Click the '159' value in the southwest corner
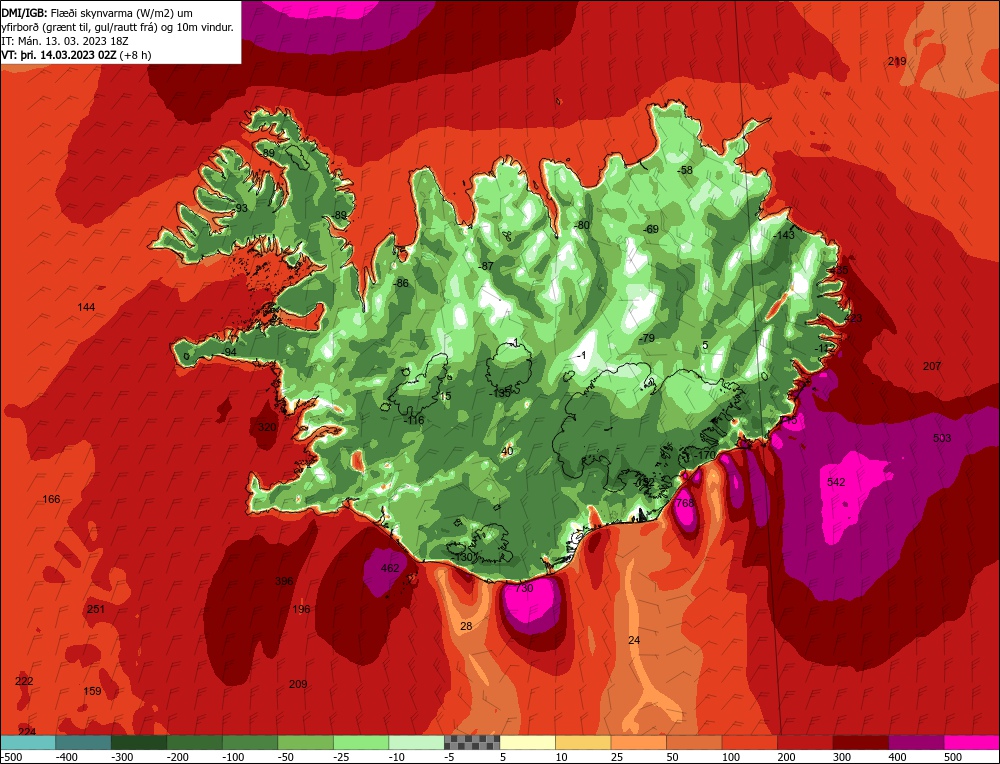Viewport: 1000px width, 764px height. tap(92, 691)
